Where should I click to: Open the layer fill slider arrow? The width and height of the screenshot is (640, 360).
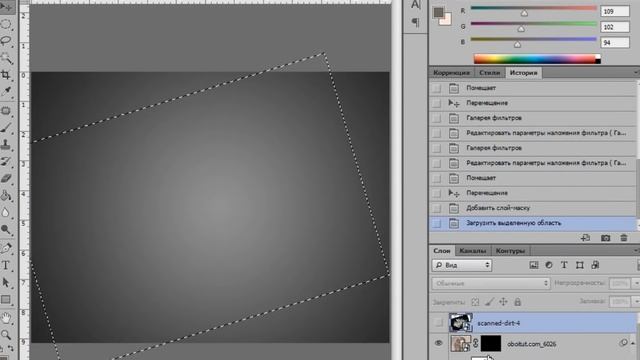[636, 302]
